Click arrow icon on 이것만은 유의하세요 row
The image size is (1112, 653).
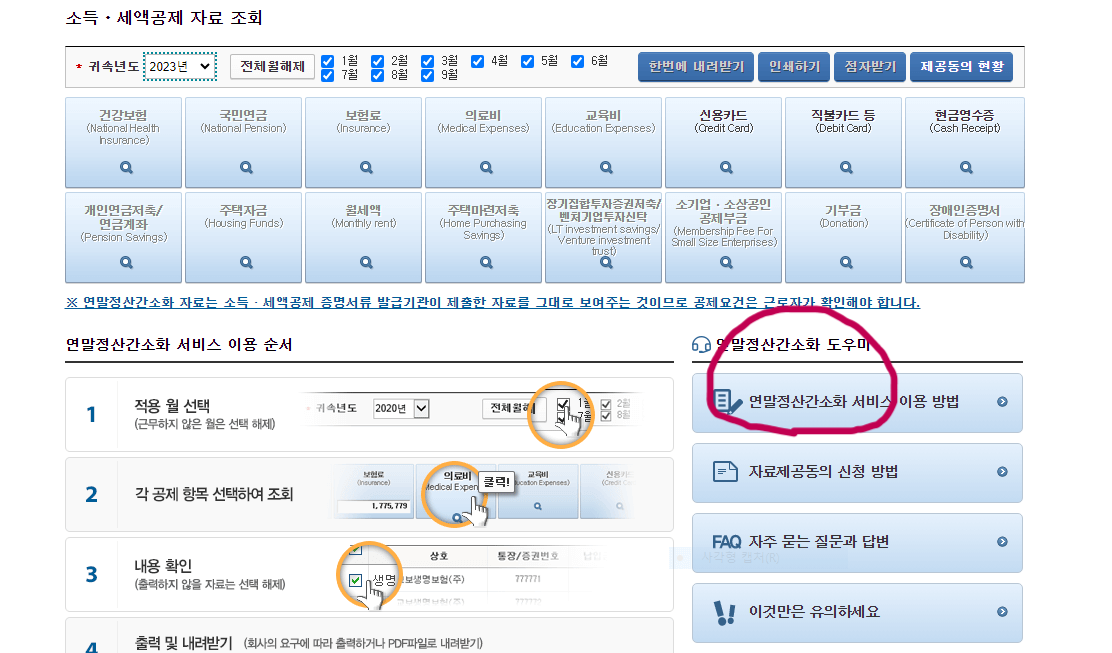click(x=1002, y=612)
